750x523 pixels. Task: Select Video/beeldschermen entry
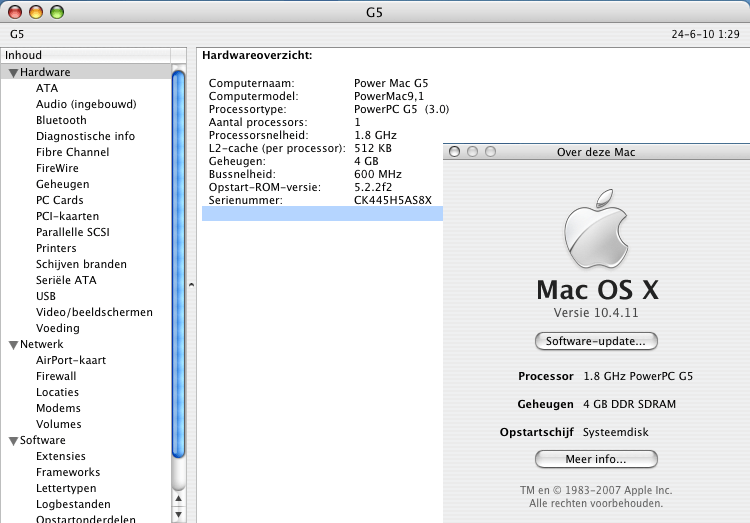(94, 312)
